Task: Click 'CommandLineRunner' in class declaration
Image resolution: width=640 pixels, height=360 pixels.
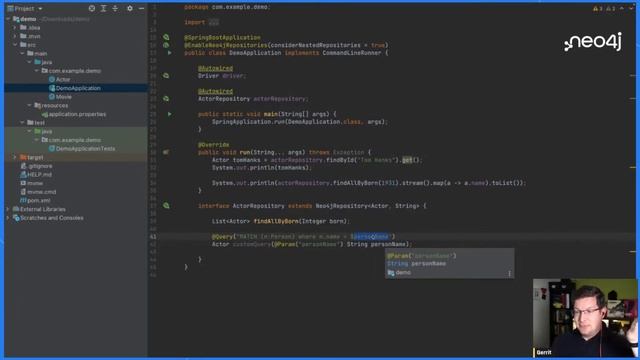Action: pyautogui.click(x=352, y=53)
